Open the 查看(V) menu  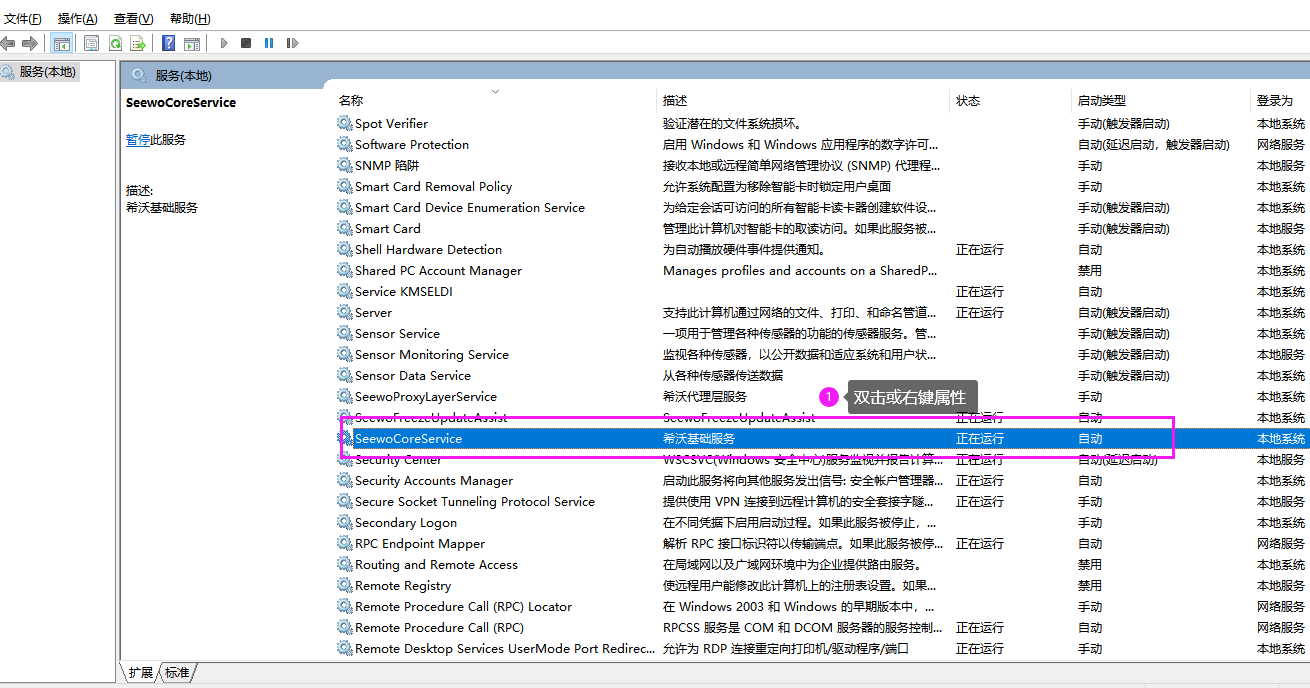pos(133,18)
